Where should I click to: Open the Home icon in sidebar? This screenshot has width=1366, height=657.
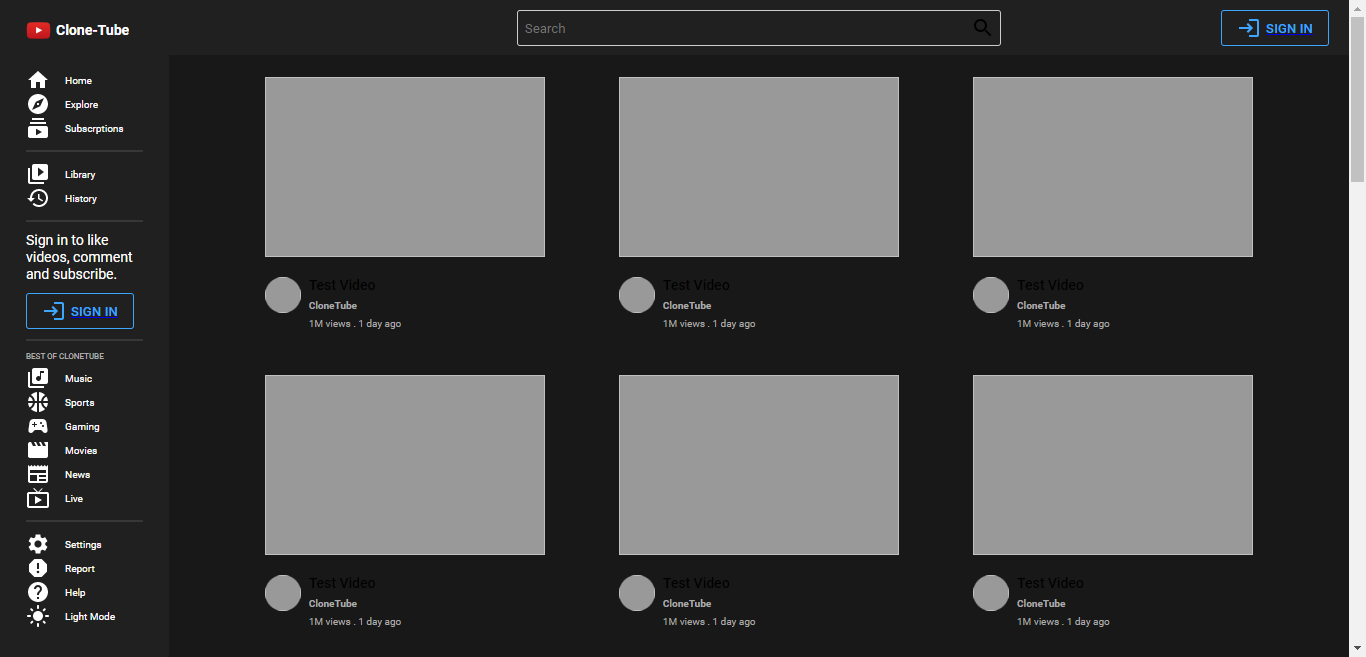tap(38, 80)
